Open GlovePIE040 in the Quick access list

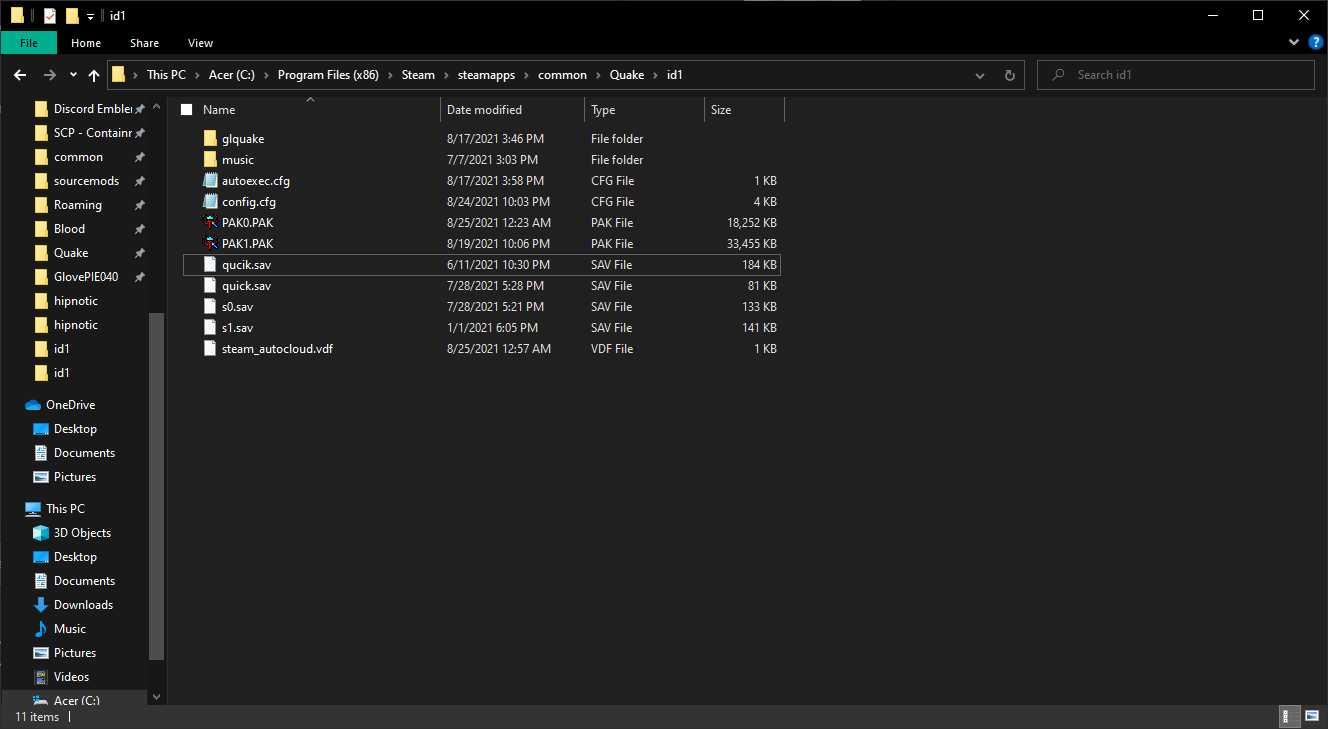(86, 277)
